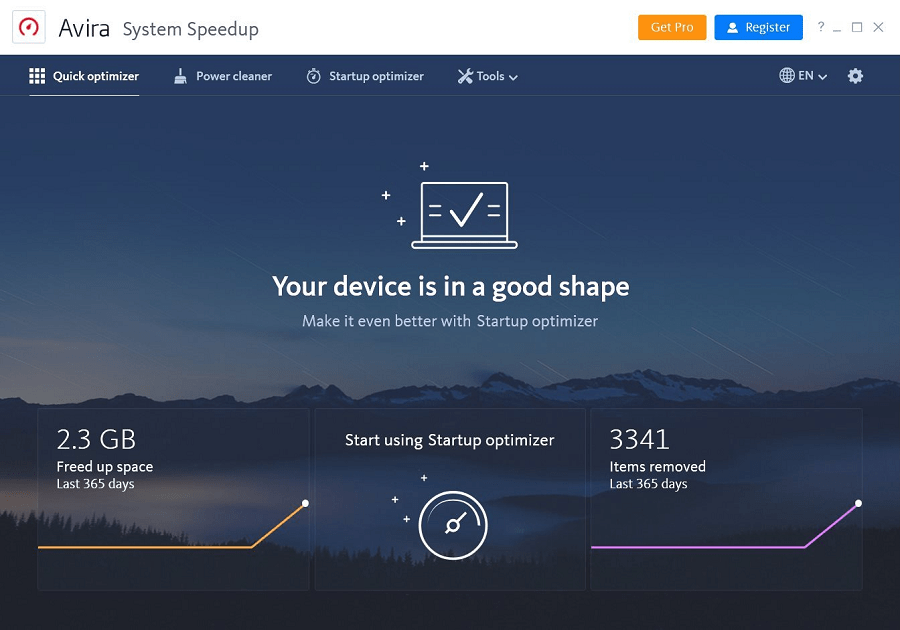Click Your device is in a good shape heading

(451, 286)
